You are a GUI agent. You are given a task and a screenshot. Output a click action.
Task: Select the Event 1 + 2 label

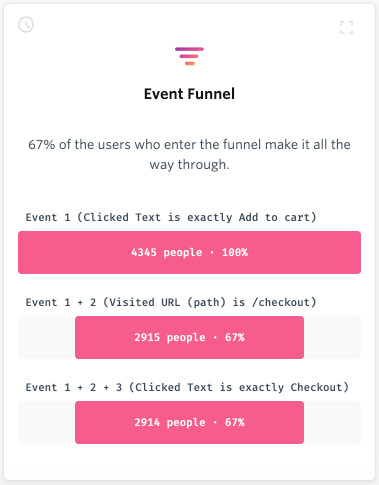coord(171,302)
